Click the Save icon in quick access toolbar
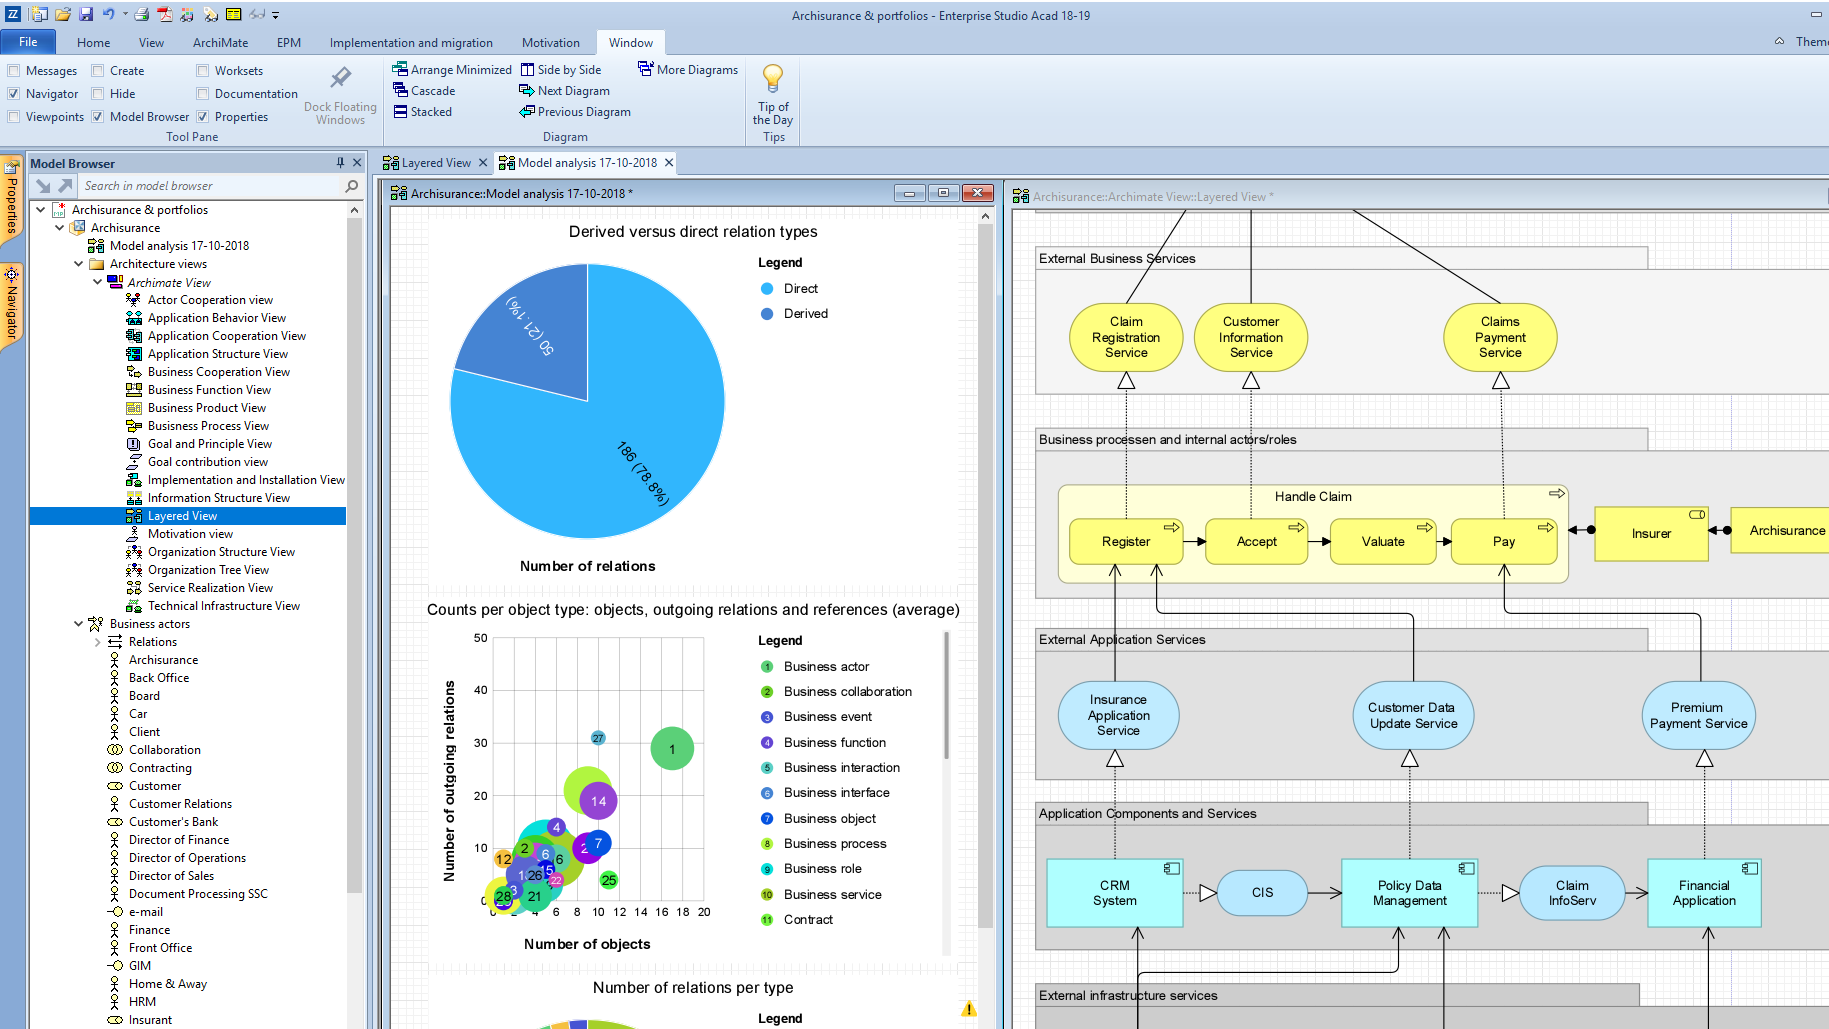 [86, 14]
